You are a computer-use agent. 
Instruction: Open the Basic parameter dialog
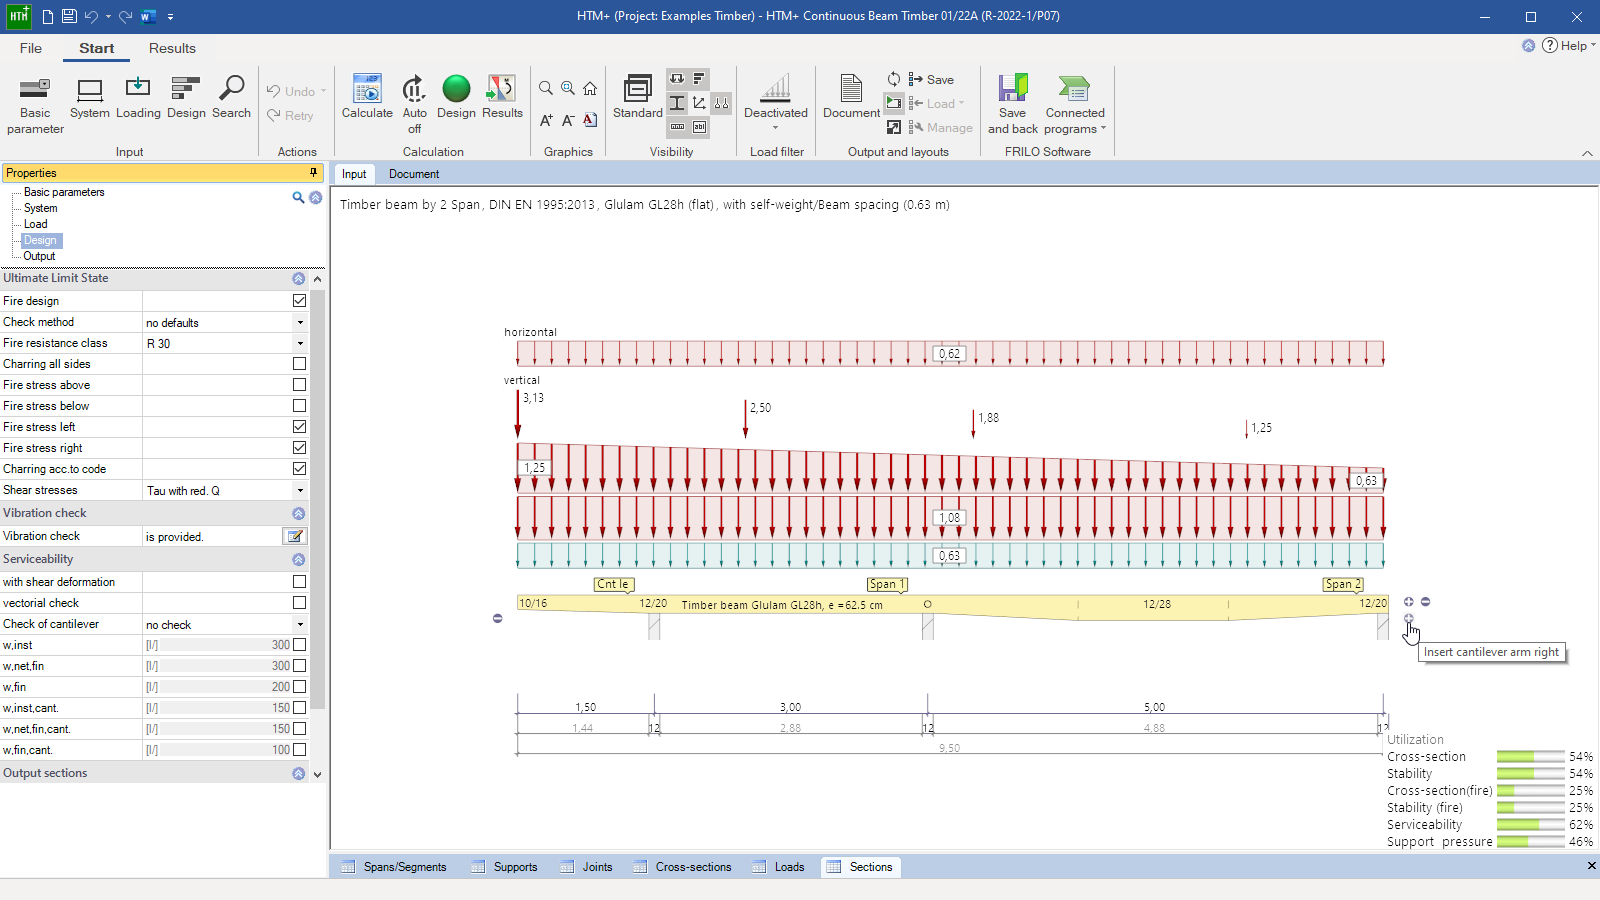pos(35,105)
